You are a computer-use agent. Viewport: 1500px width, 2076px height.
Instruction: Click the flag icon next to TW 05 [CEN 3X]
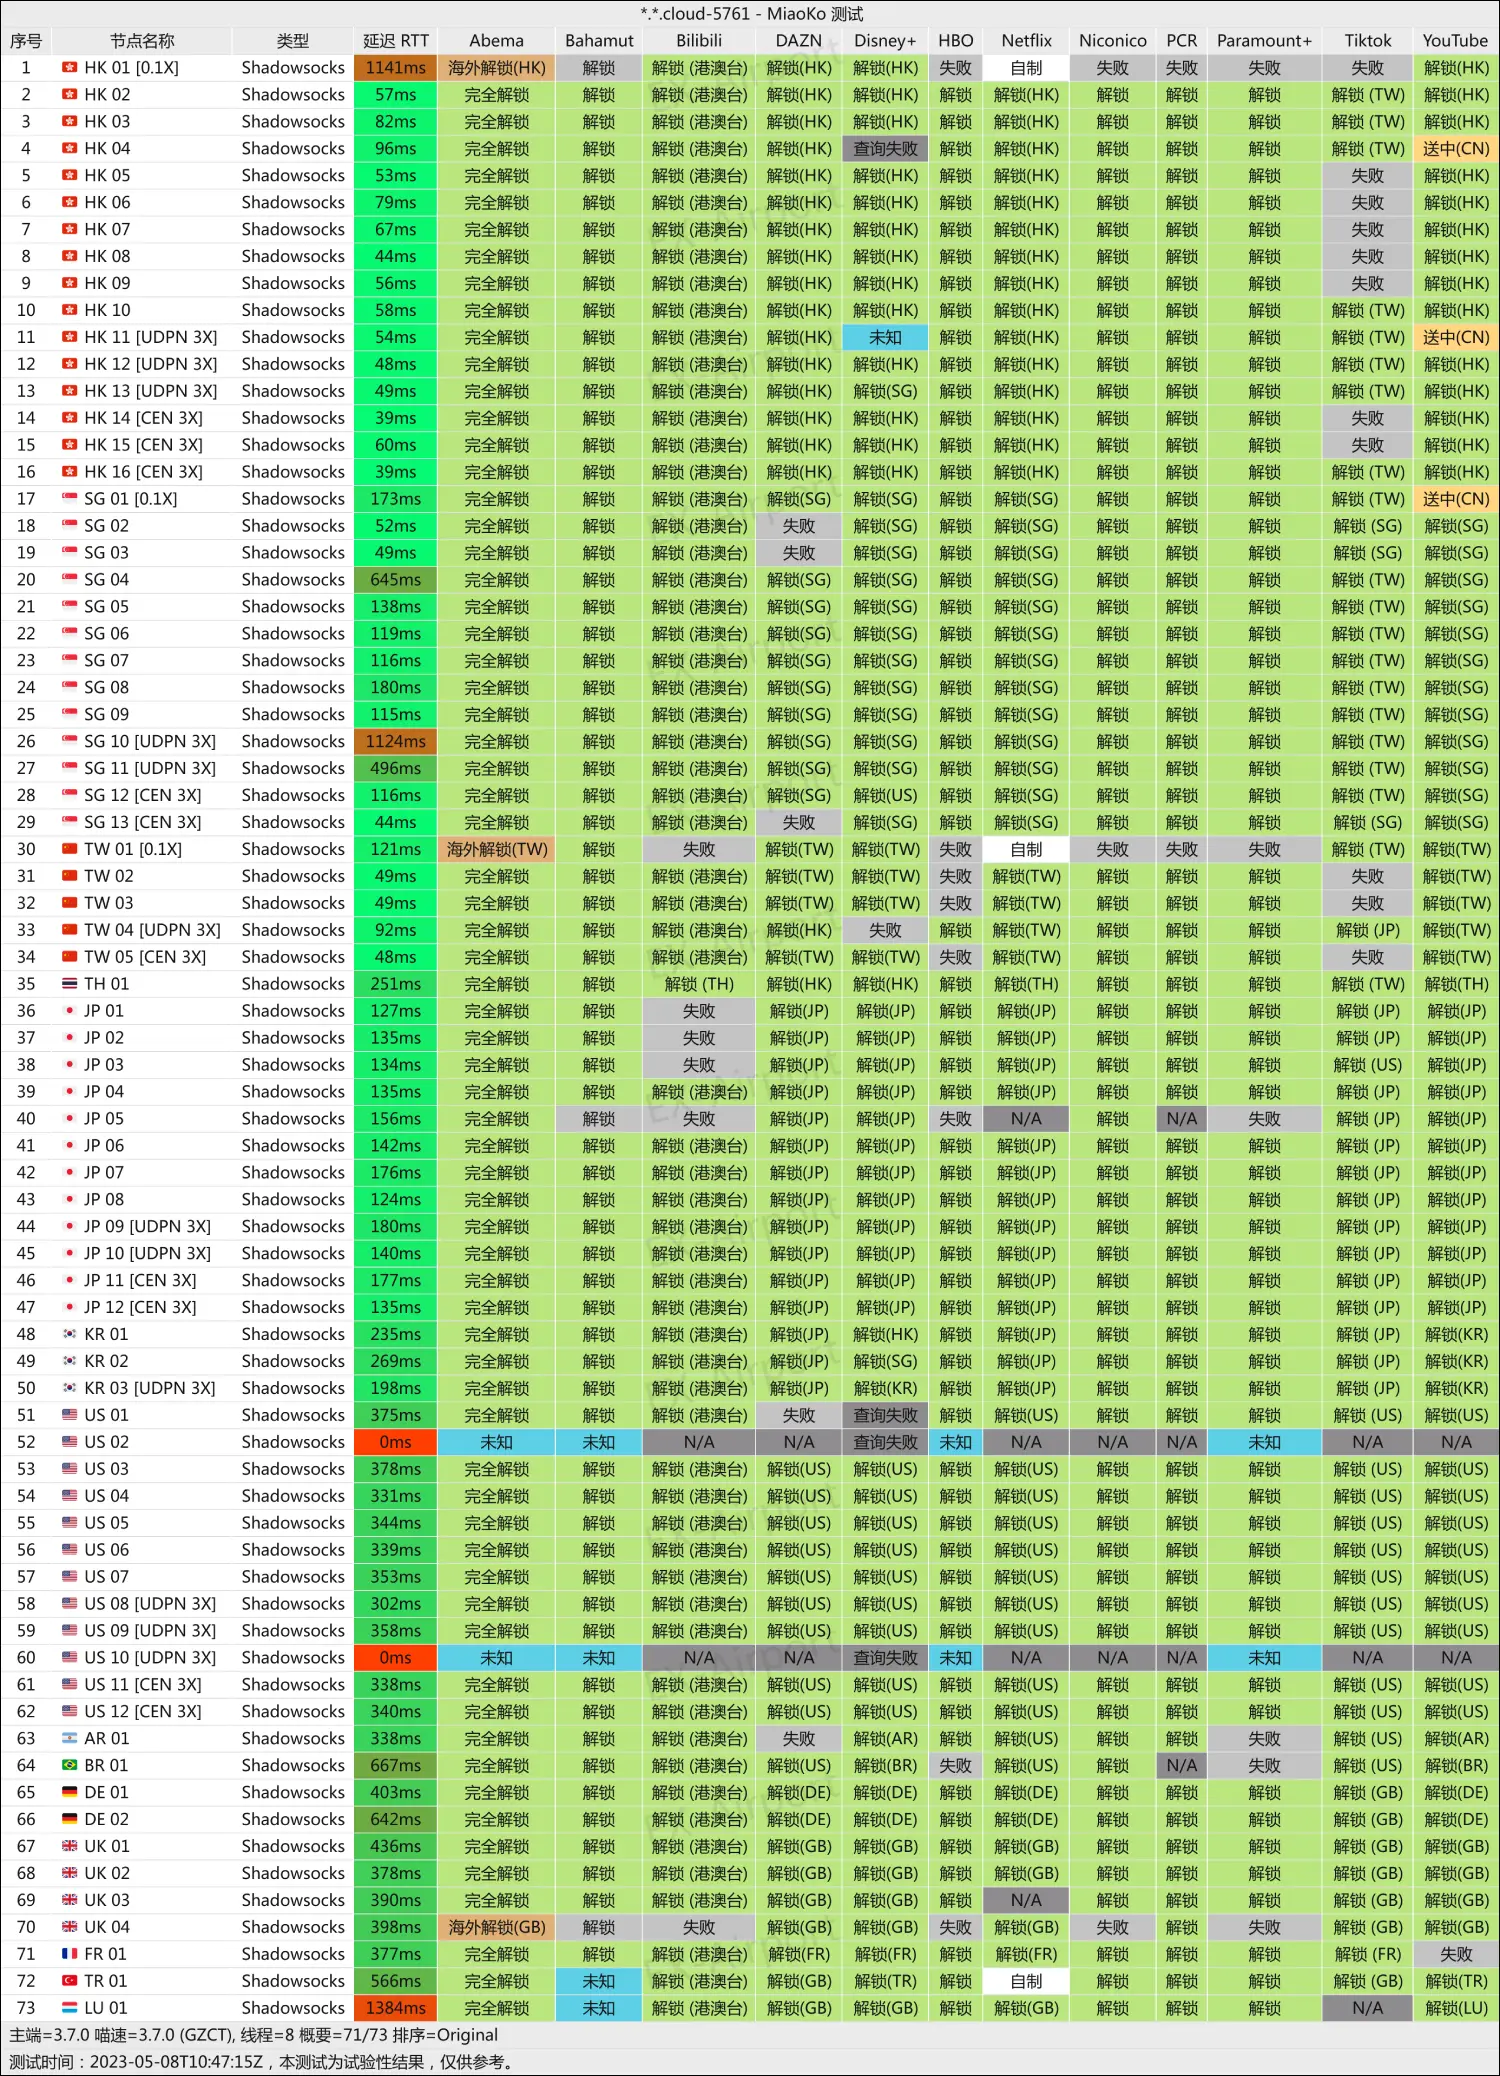pos(69,957)
